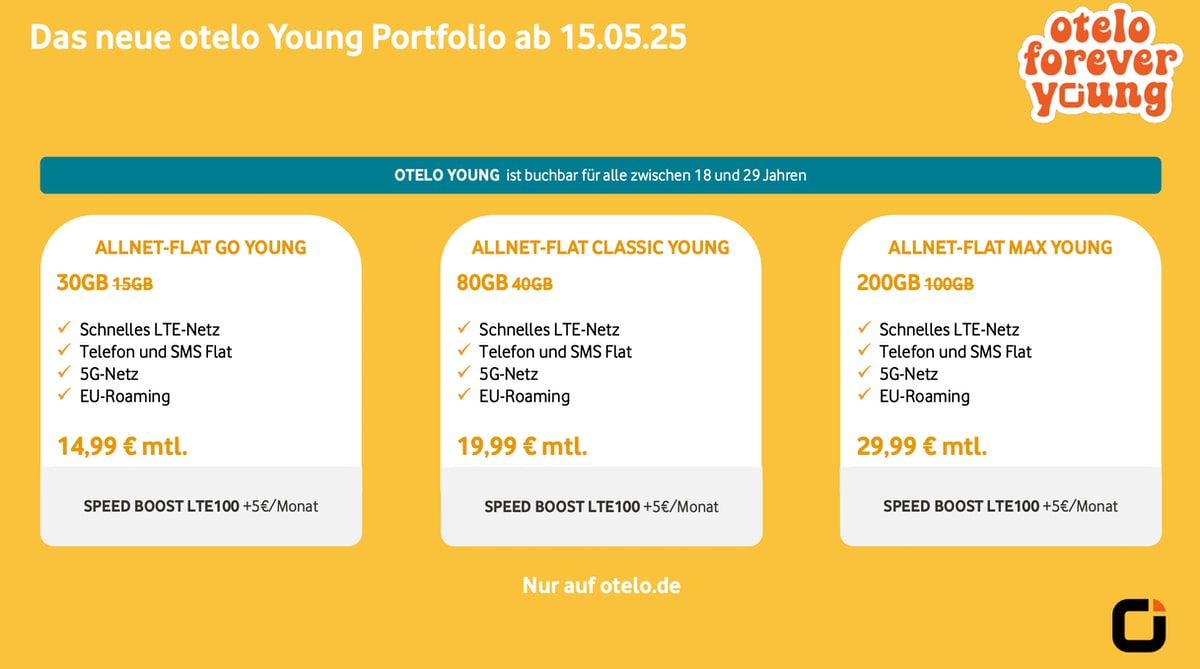Click the teal Otelo Young eligibility banner
The height and width of the screenshot is (669, 1200).
pos(600,175)
